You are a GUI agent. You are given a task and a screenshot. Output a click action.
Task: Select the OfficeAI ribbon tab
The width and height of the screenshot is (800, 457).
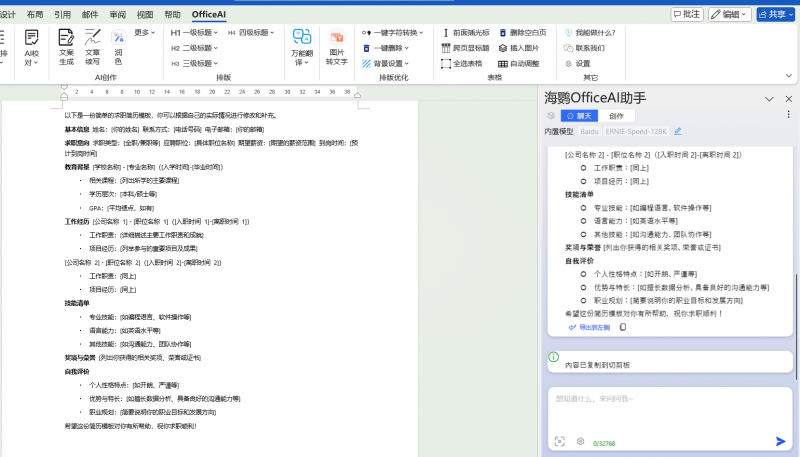point(209,14)
